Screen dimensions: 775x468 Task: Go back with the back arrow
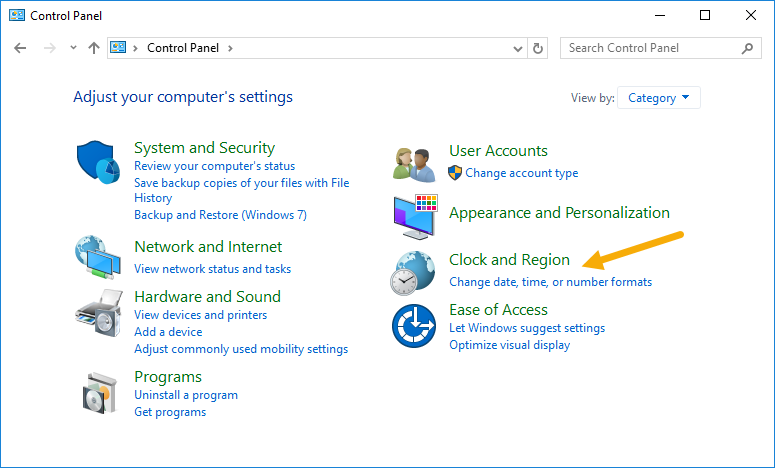(20, 48)
